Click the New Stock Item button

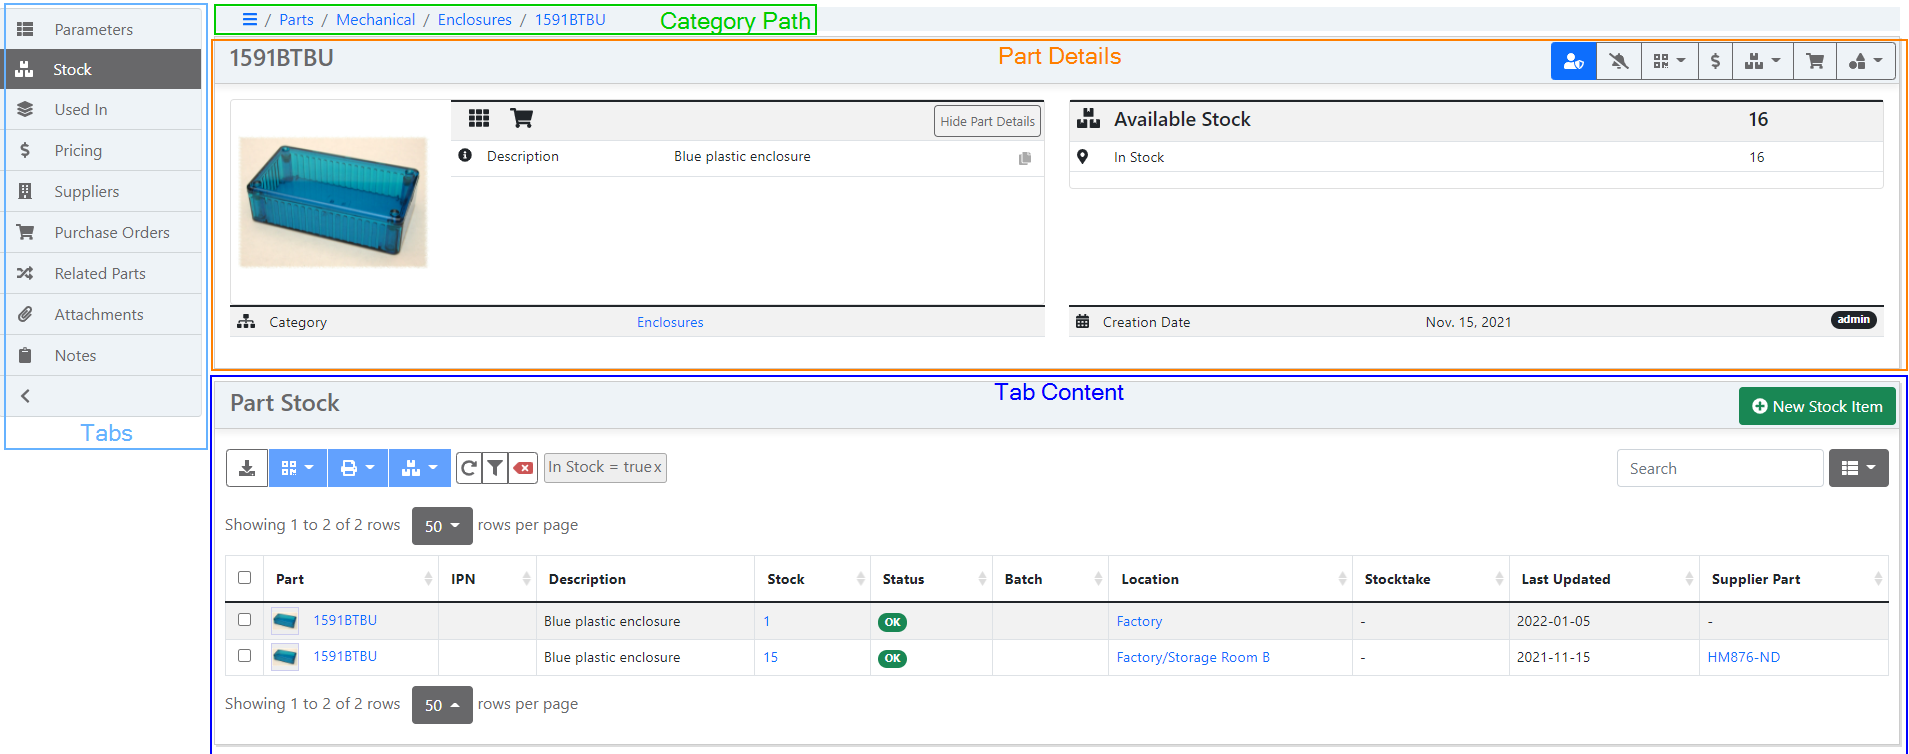pyautogui.click(x=1817, y=407)
